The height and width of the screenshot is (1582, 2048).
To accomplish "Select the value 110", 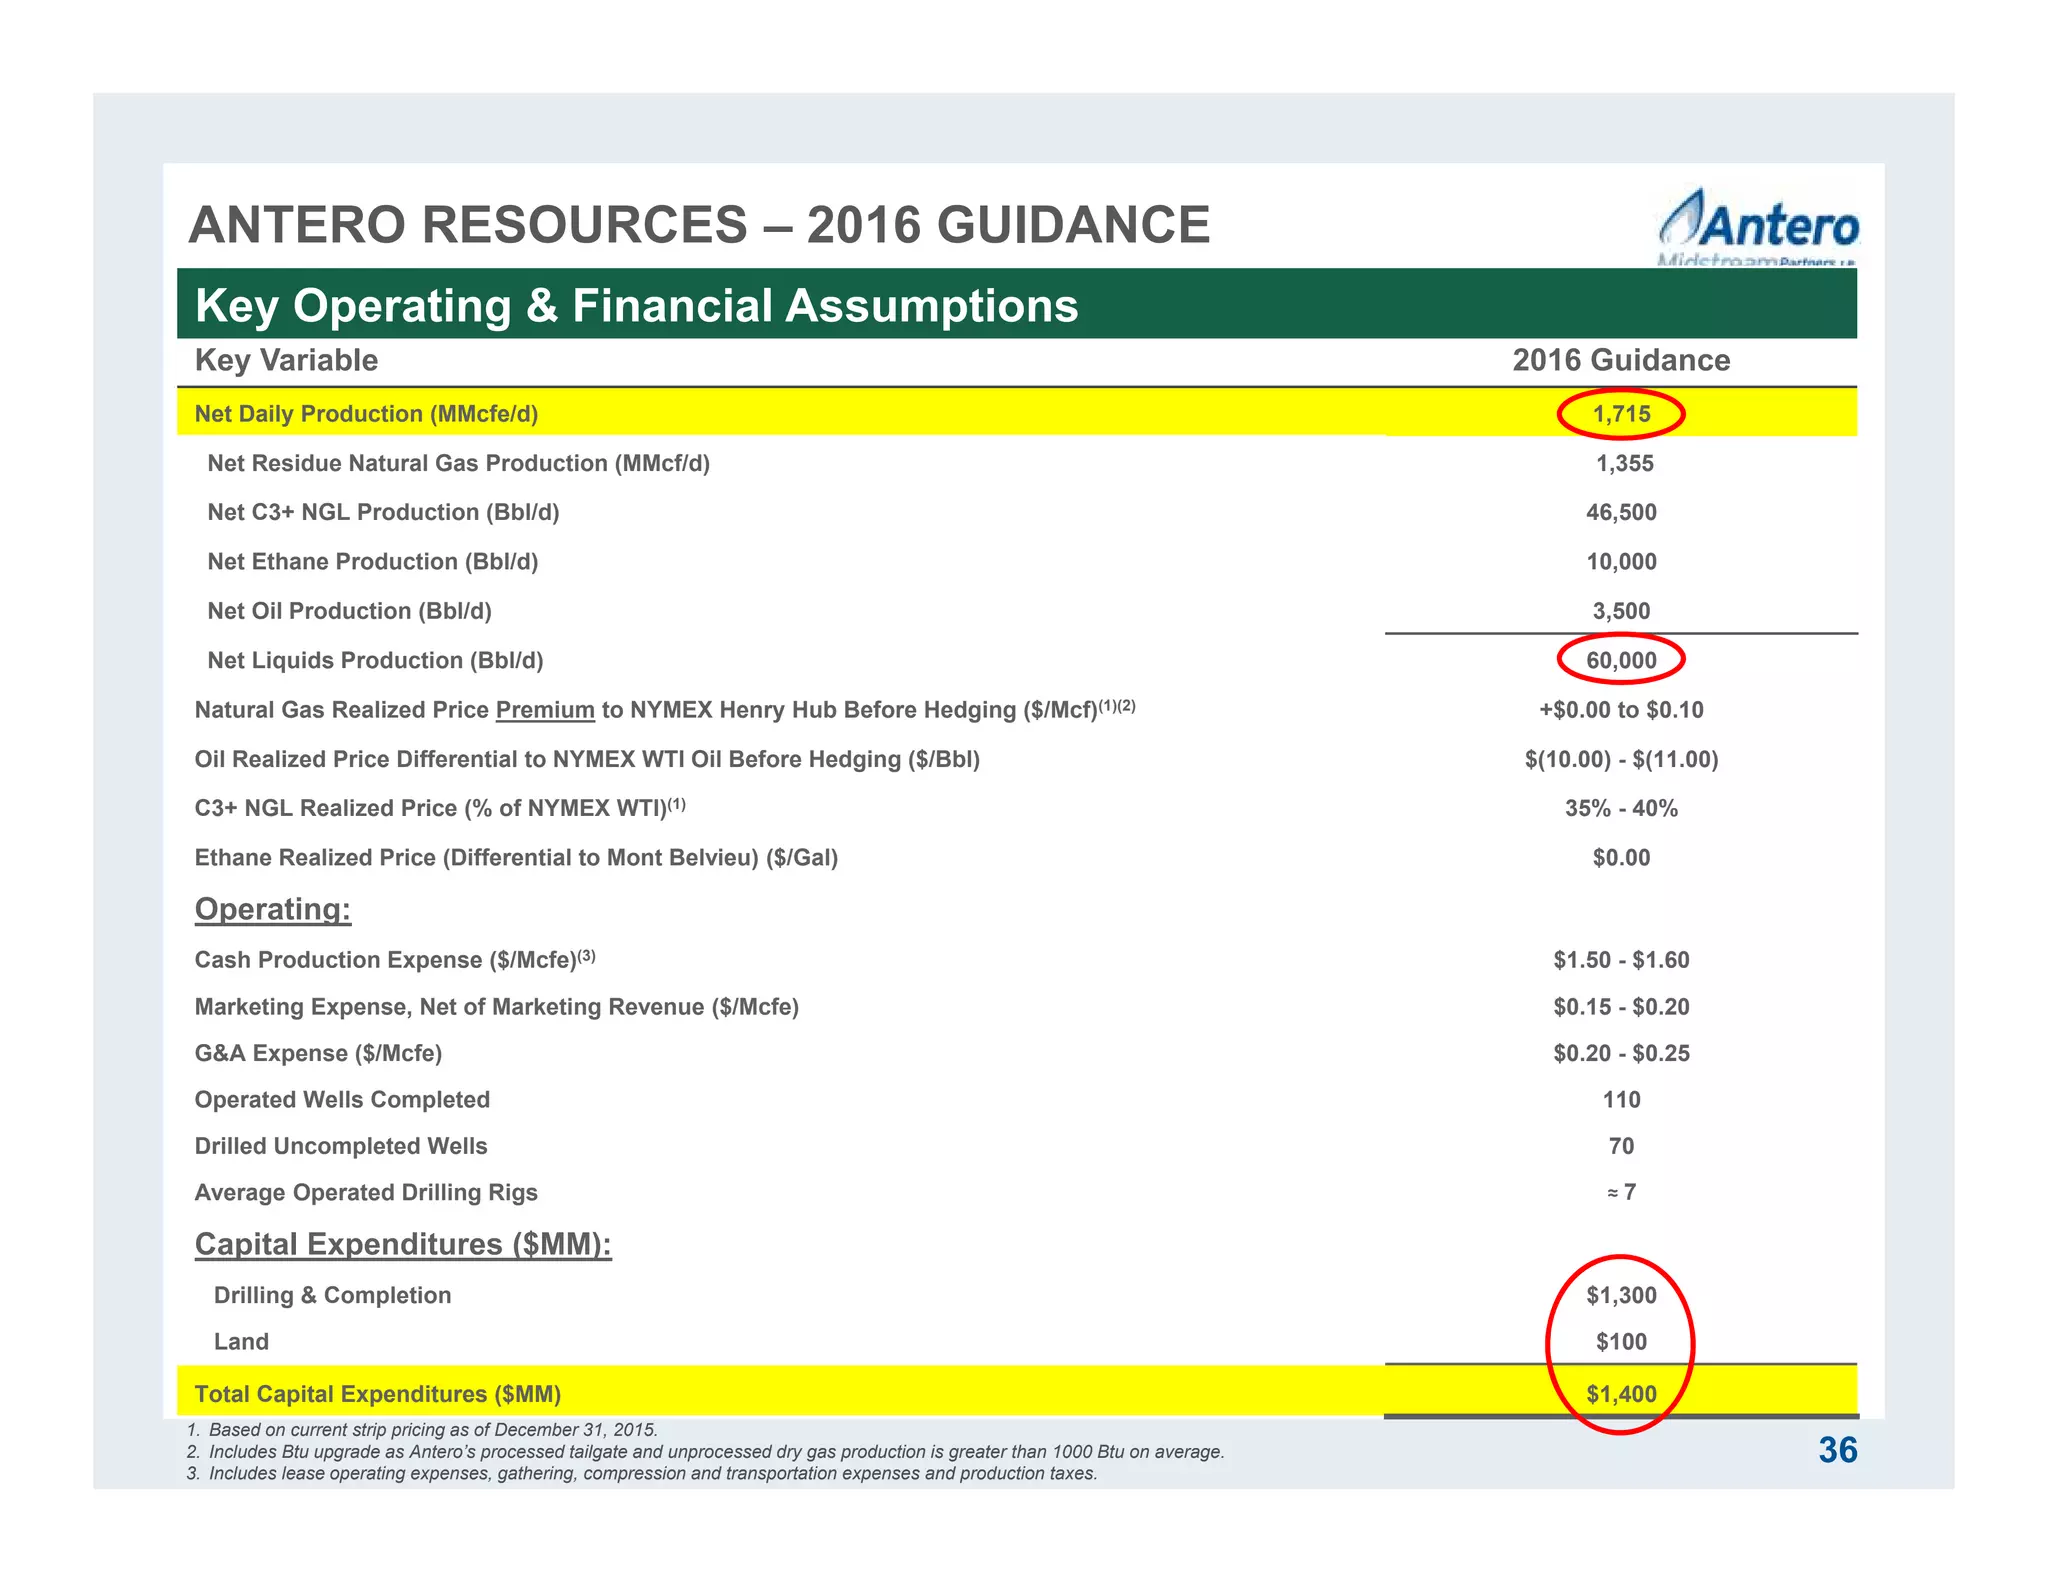I will click(1621, 1100).
